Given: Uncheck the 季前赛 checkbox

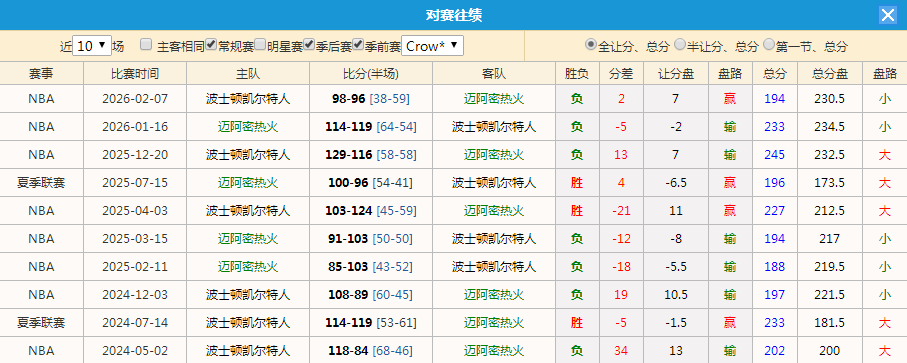Looking at the screenshot, I should click(x=359, y=45).
